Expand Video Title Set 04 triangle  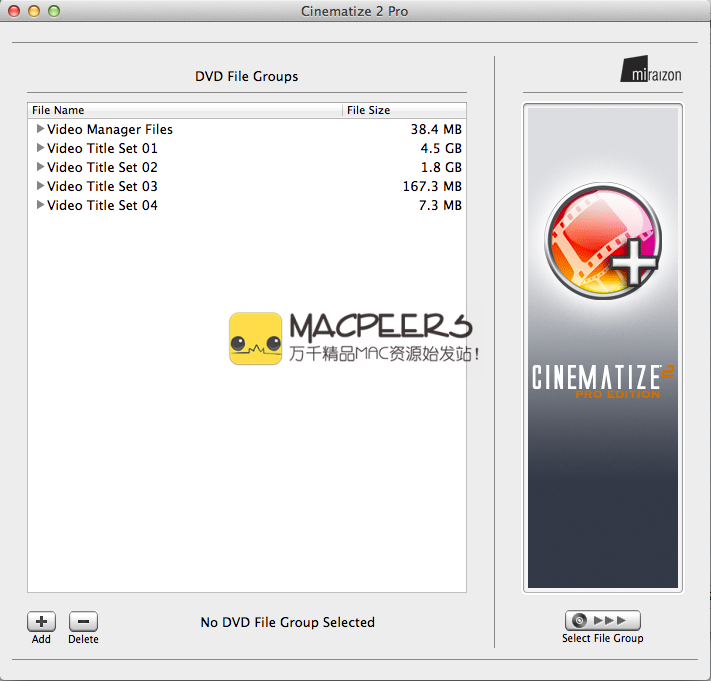pyautogui.click(x=40, y=205)
